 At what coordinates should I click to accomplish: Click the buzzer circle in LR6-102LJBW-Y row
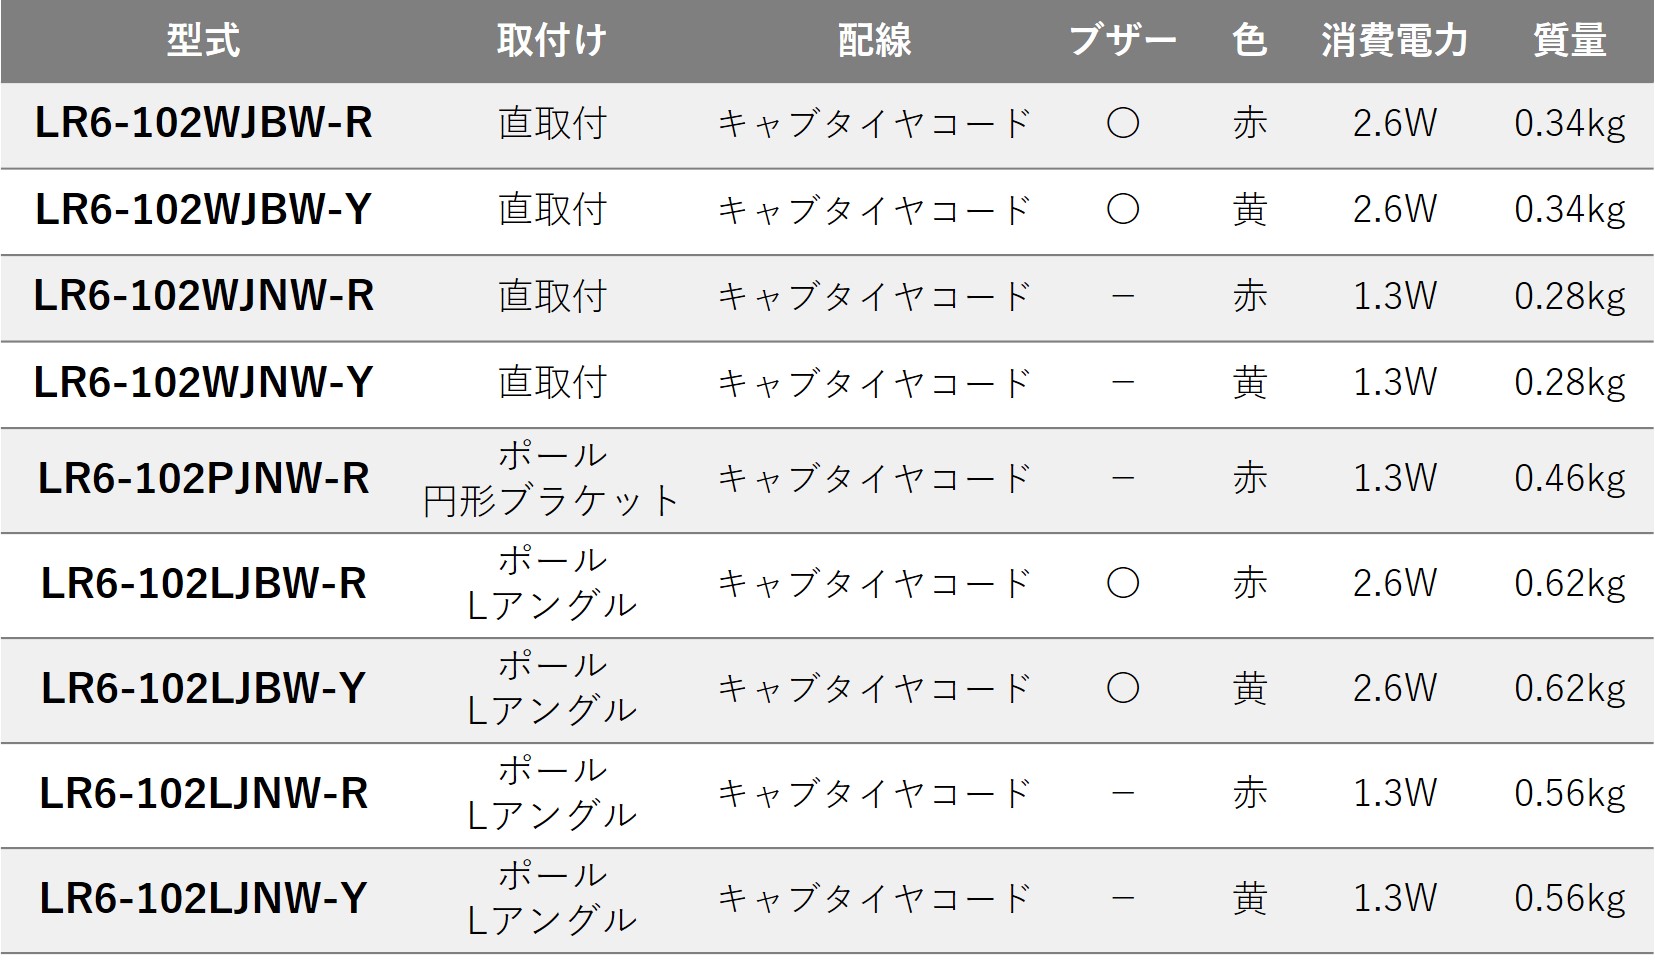[x=1123, y=689]
